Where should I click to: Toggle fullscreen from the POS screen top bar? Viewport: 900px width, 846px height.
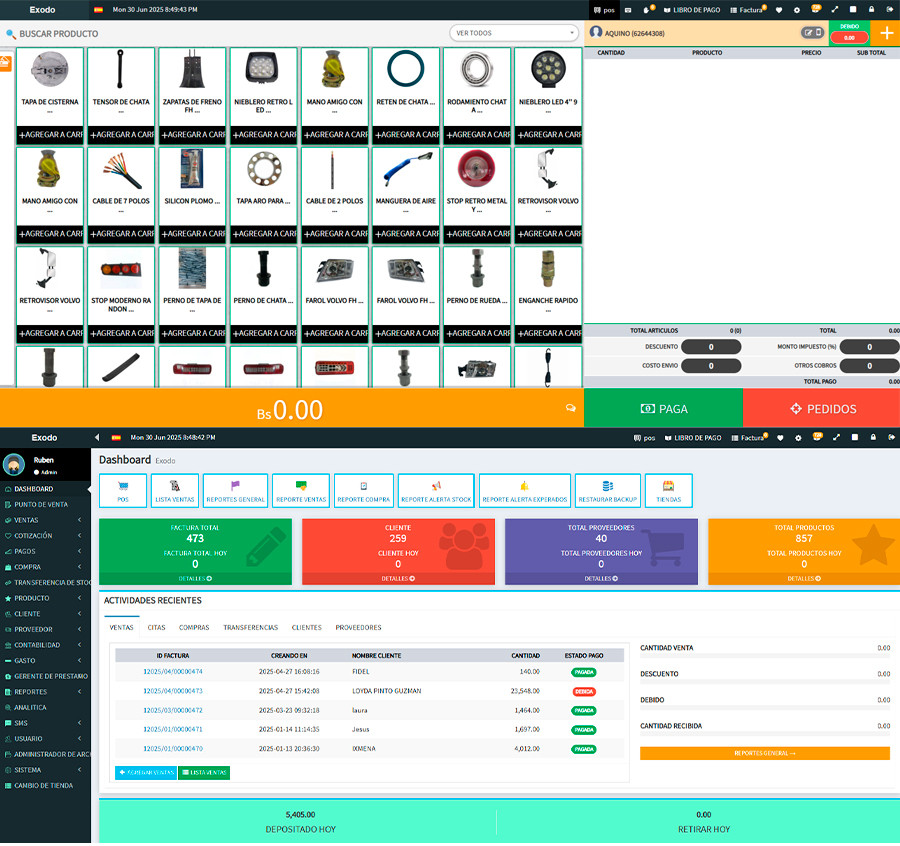(835, 10)
